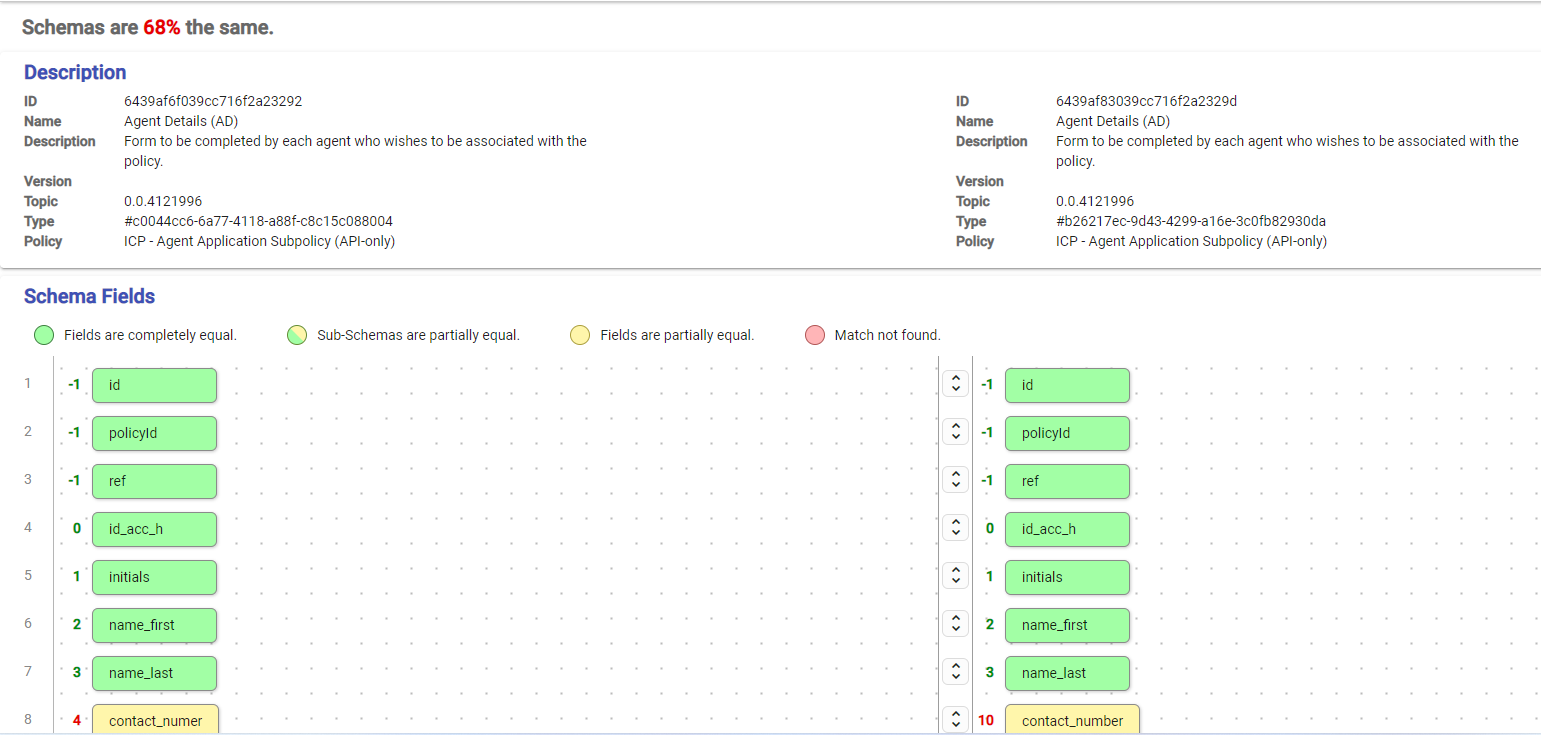Click the reorder arrows beside "contact_numer"
This screenshot has height=735, width=1541.
click(955, 719)
